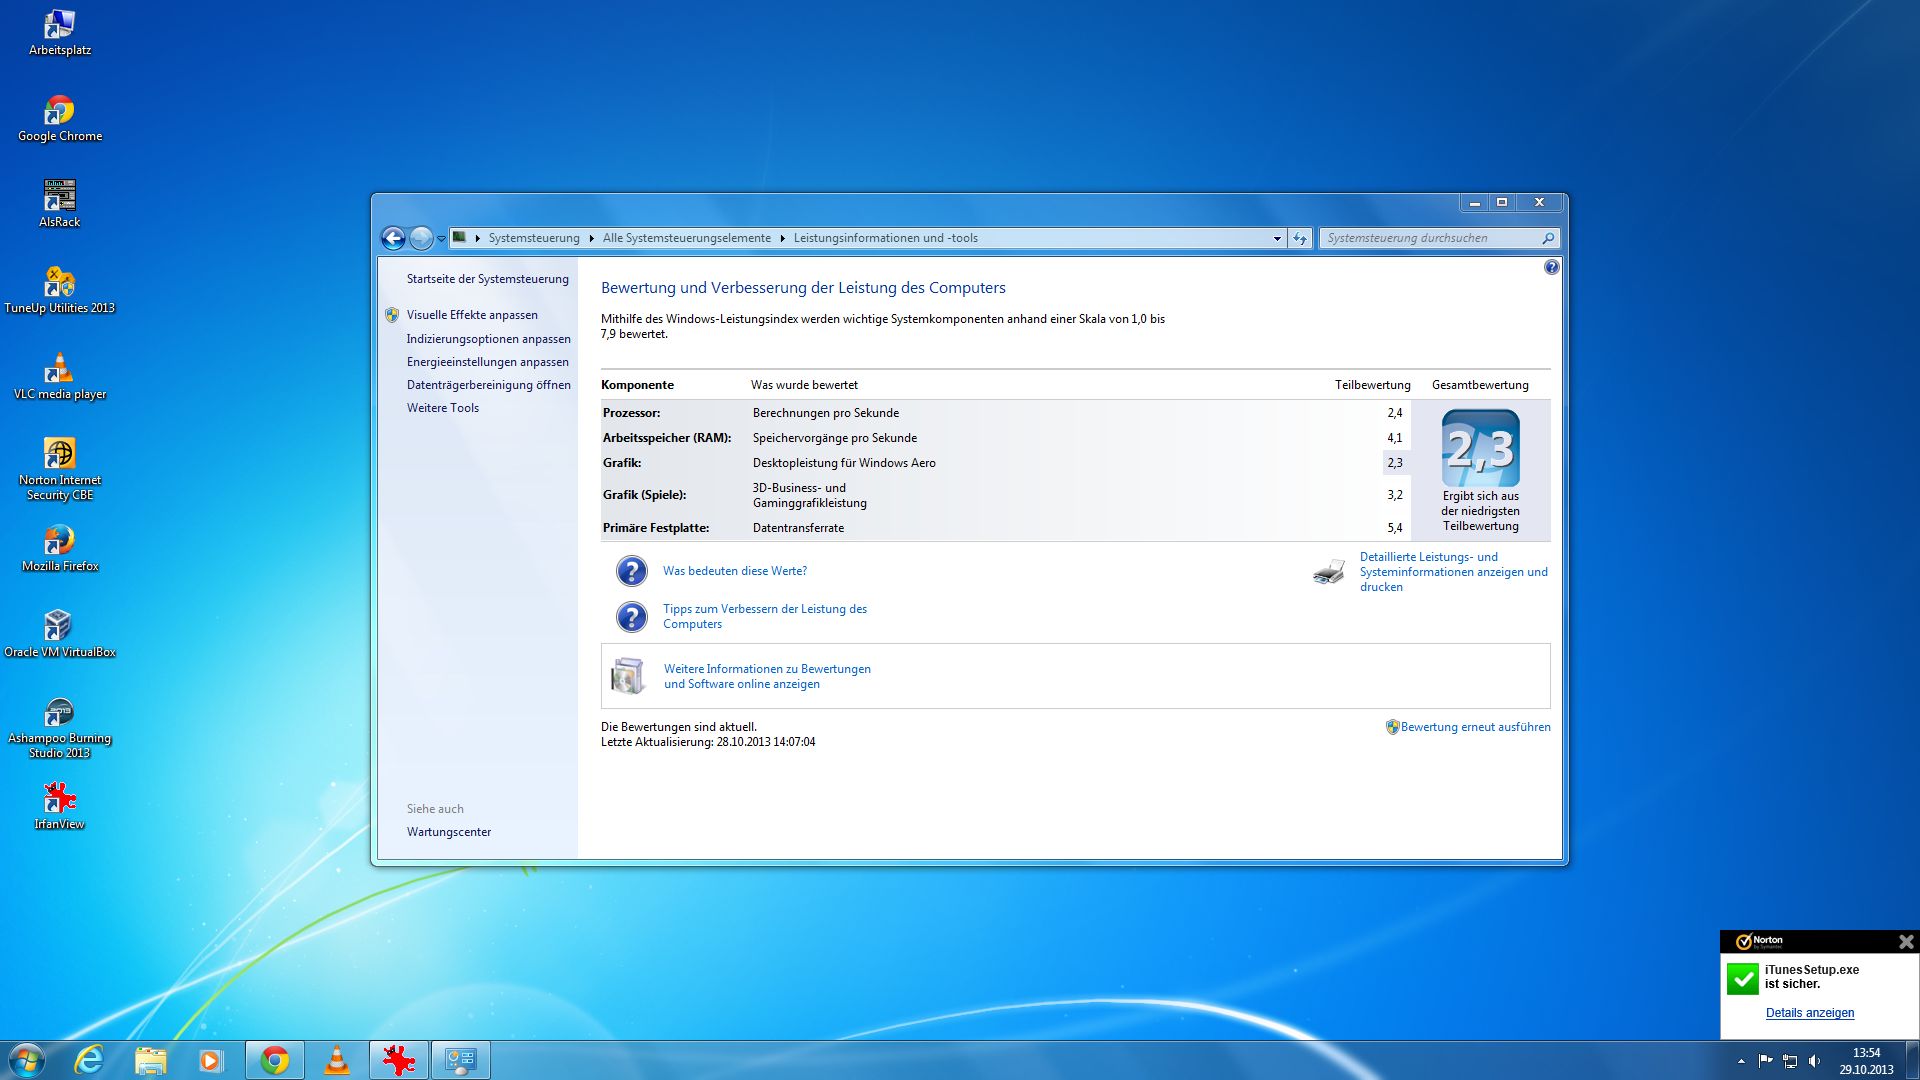Click Visuelle Effekte anpassen in sidebar
Screen dimensions: 1920x1080
pos(471,315)
